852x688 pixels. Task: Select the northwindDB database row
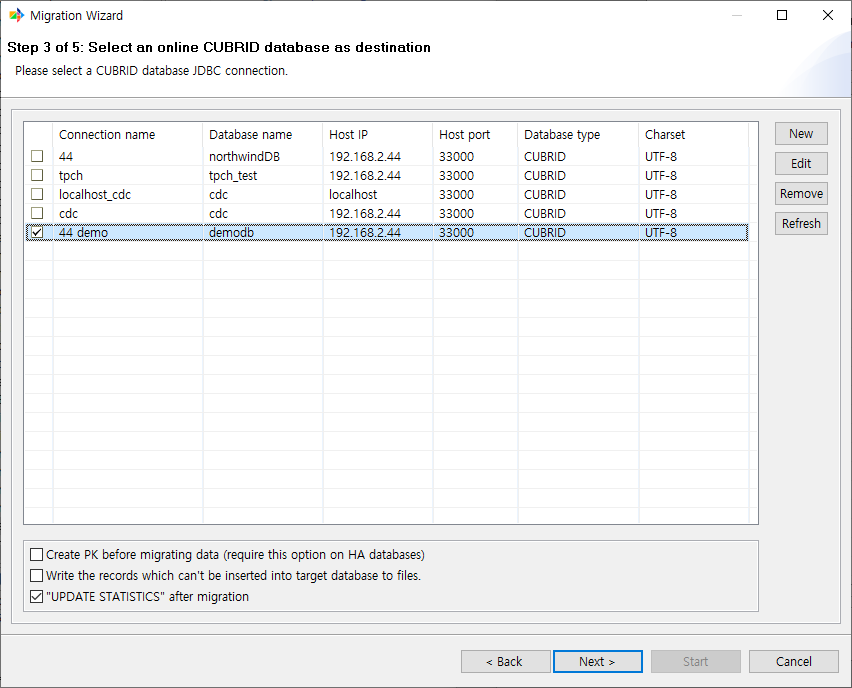coord(244,157)
